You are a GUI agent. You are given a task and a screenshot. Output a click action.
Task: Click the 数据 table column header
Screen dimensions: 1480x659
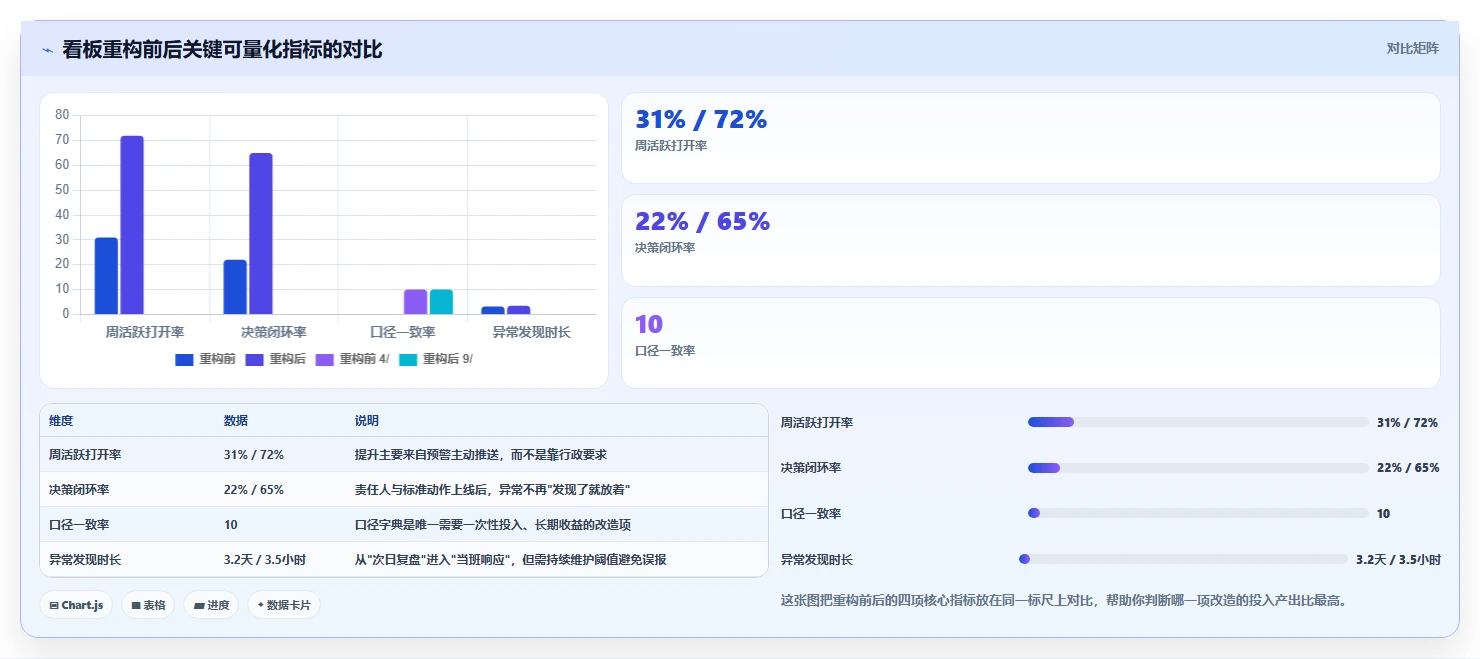[x=236, y=421]
